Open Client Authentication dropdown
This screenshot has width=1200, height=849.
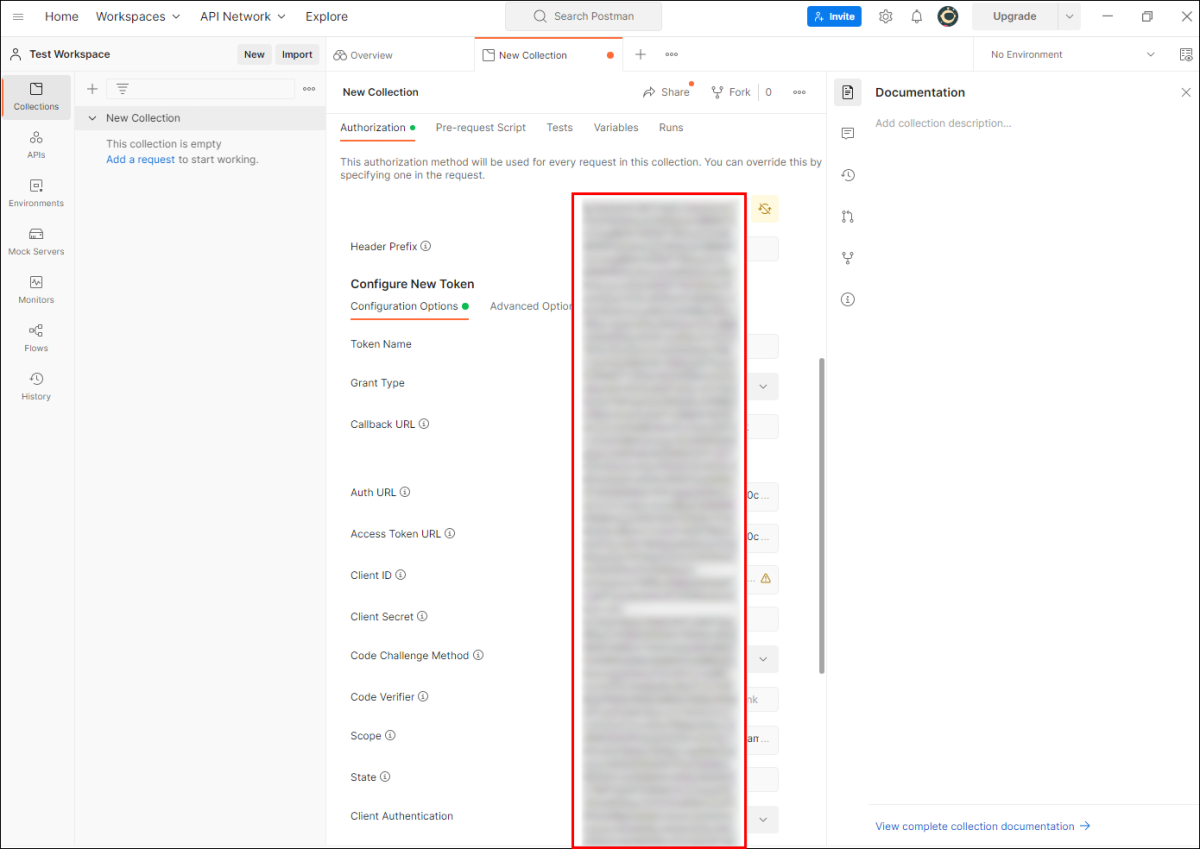click(763, 820)
